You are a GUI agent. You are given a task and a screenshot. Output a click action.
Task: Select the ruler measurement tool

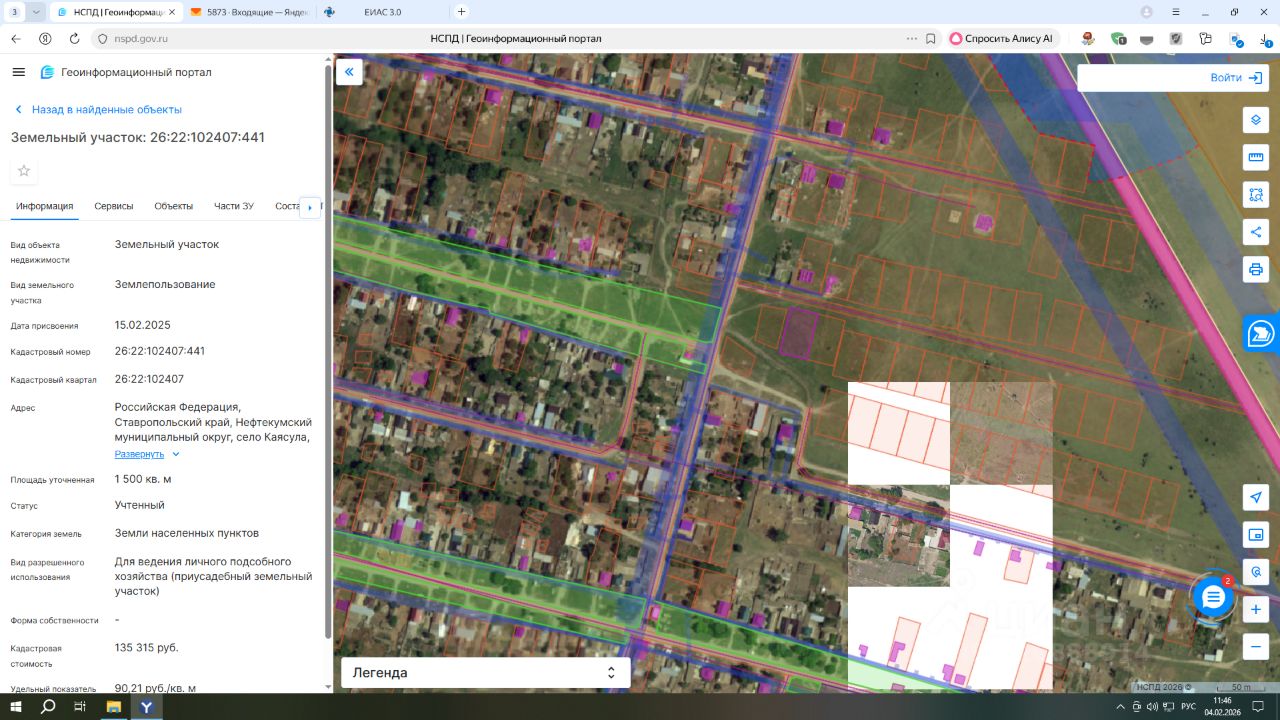coord(1256,157)
